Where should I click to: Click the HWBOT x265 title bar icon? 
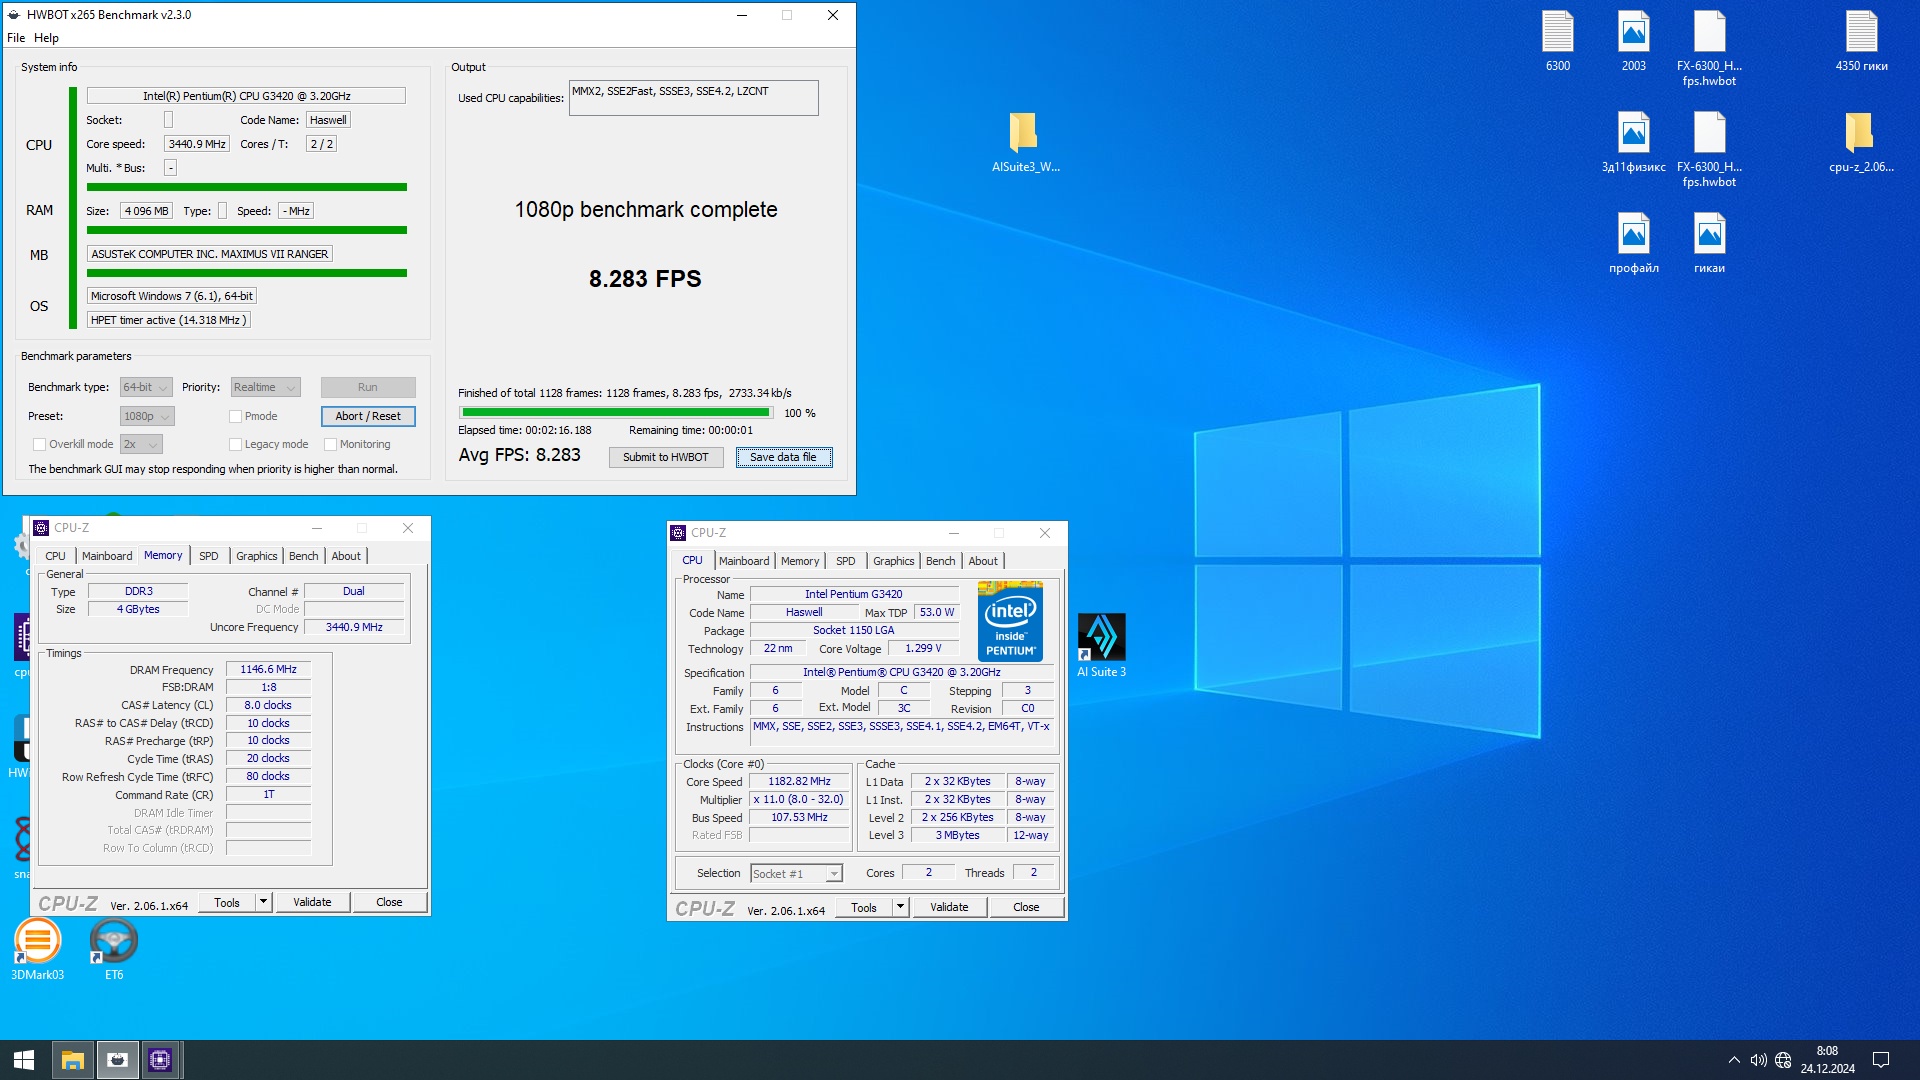point(14,15)
